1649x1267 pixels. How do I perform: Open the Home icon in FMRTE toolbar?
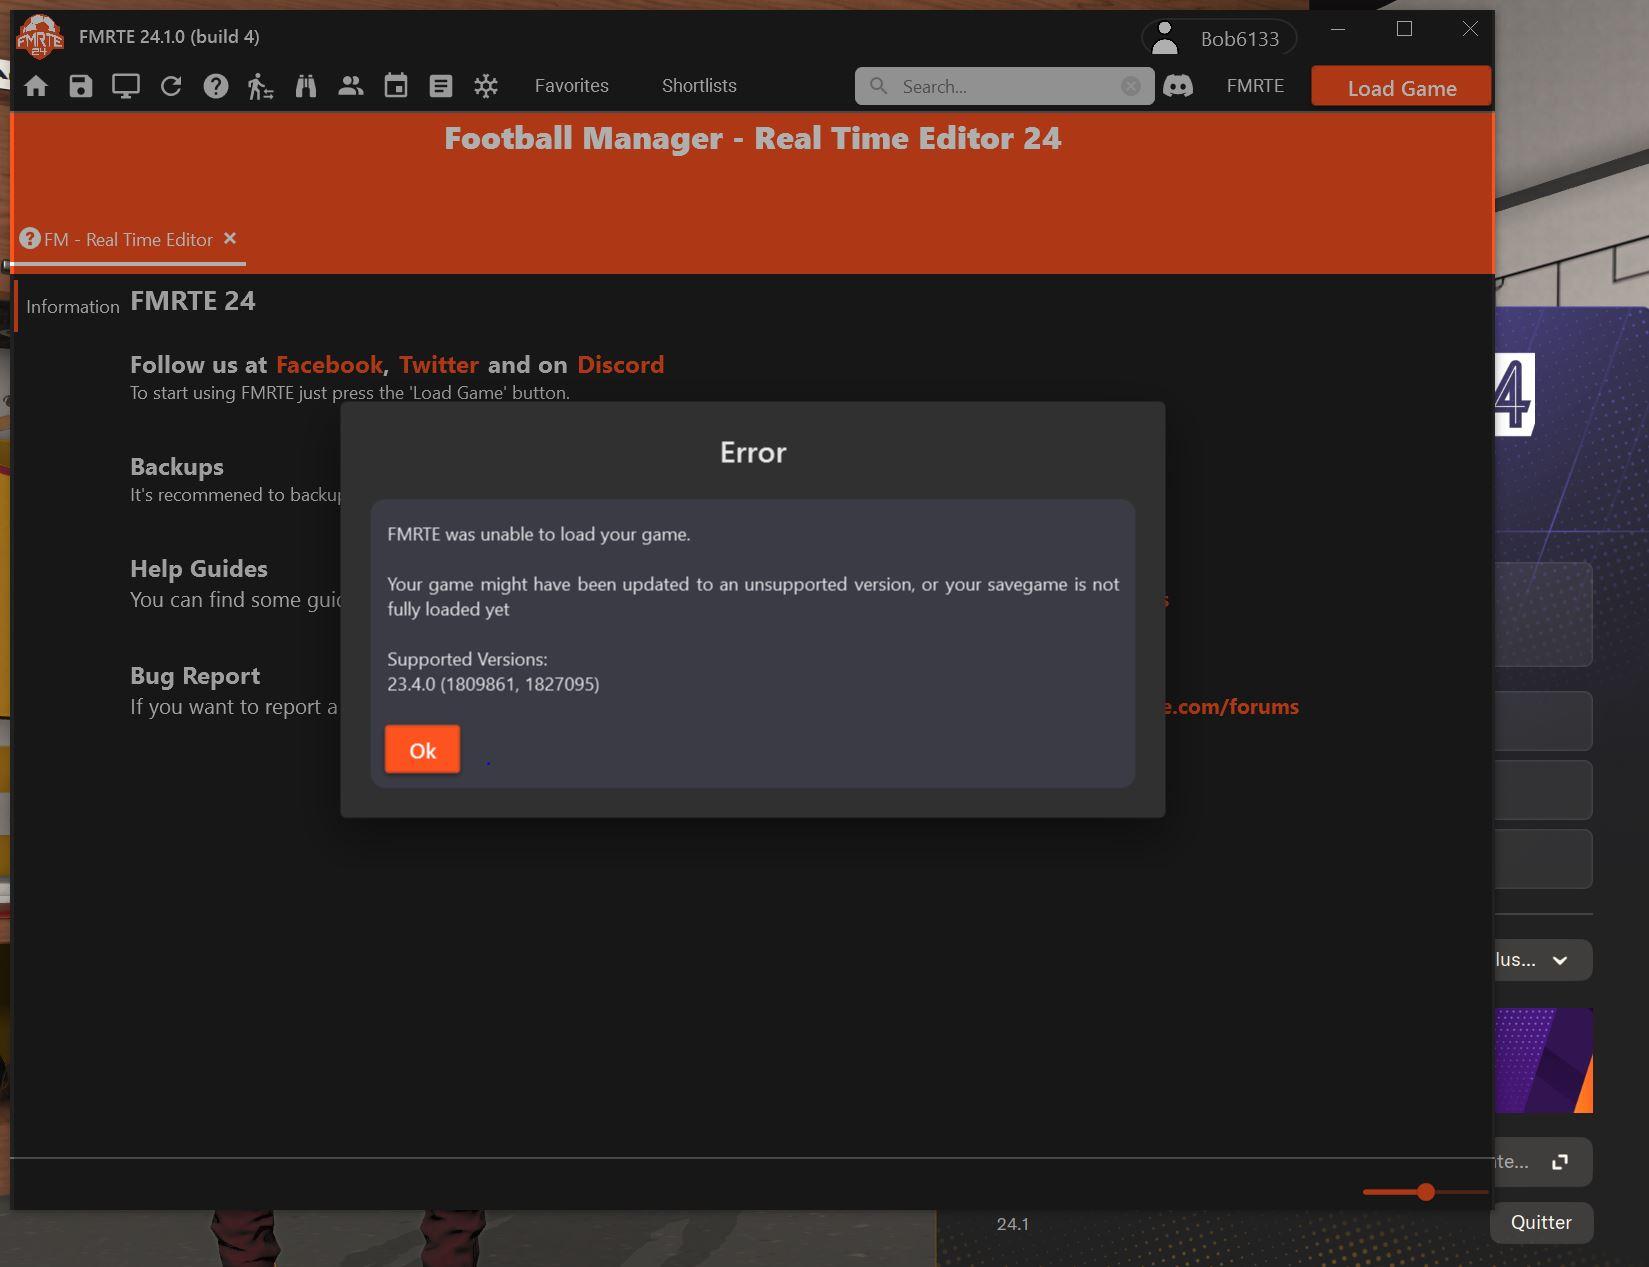point(36,86)
